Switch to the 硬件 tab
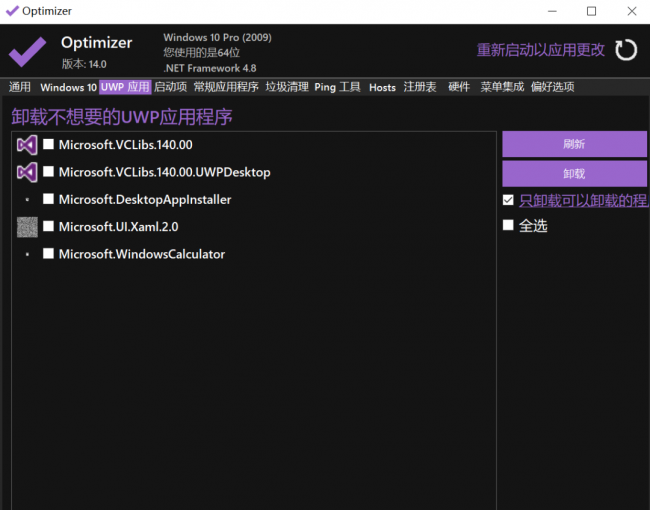Image resolution: width=650 pixels, height=510 pixels. click(459, 87)
